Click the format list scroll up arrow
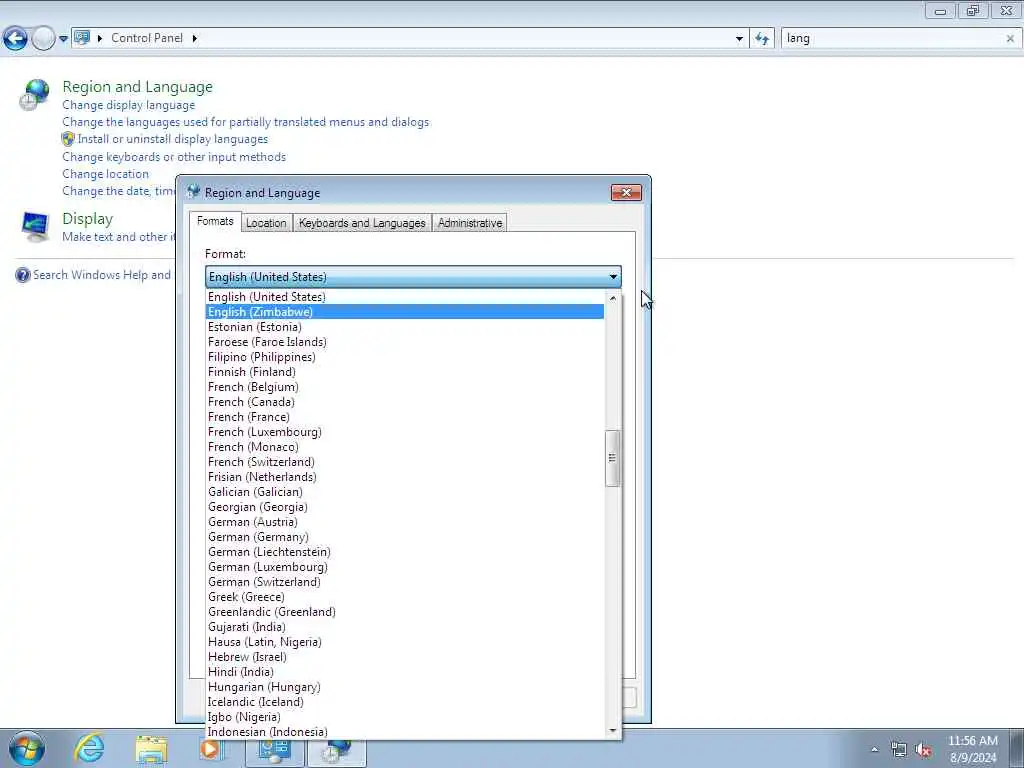Image resolution: width=1024 pixels, height=768 pixels. [613, 298]
